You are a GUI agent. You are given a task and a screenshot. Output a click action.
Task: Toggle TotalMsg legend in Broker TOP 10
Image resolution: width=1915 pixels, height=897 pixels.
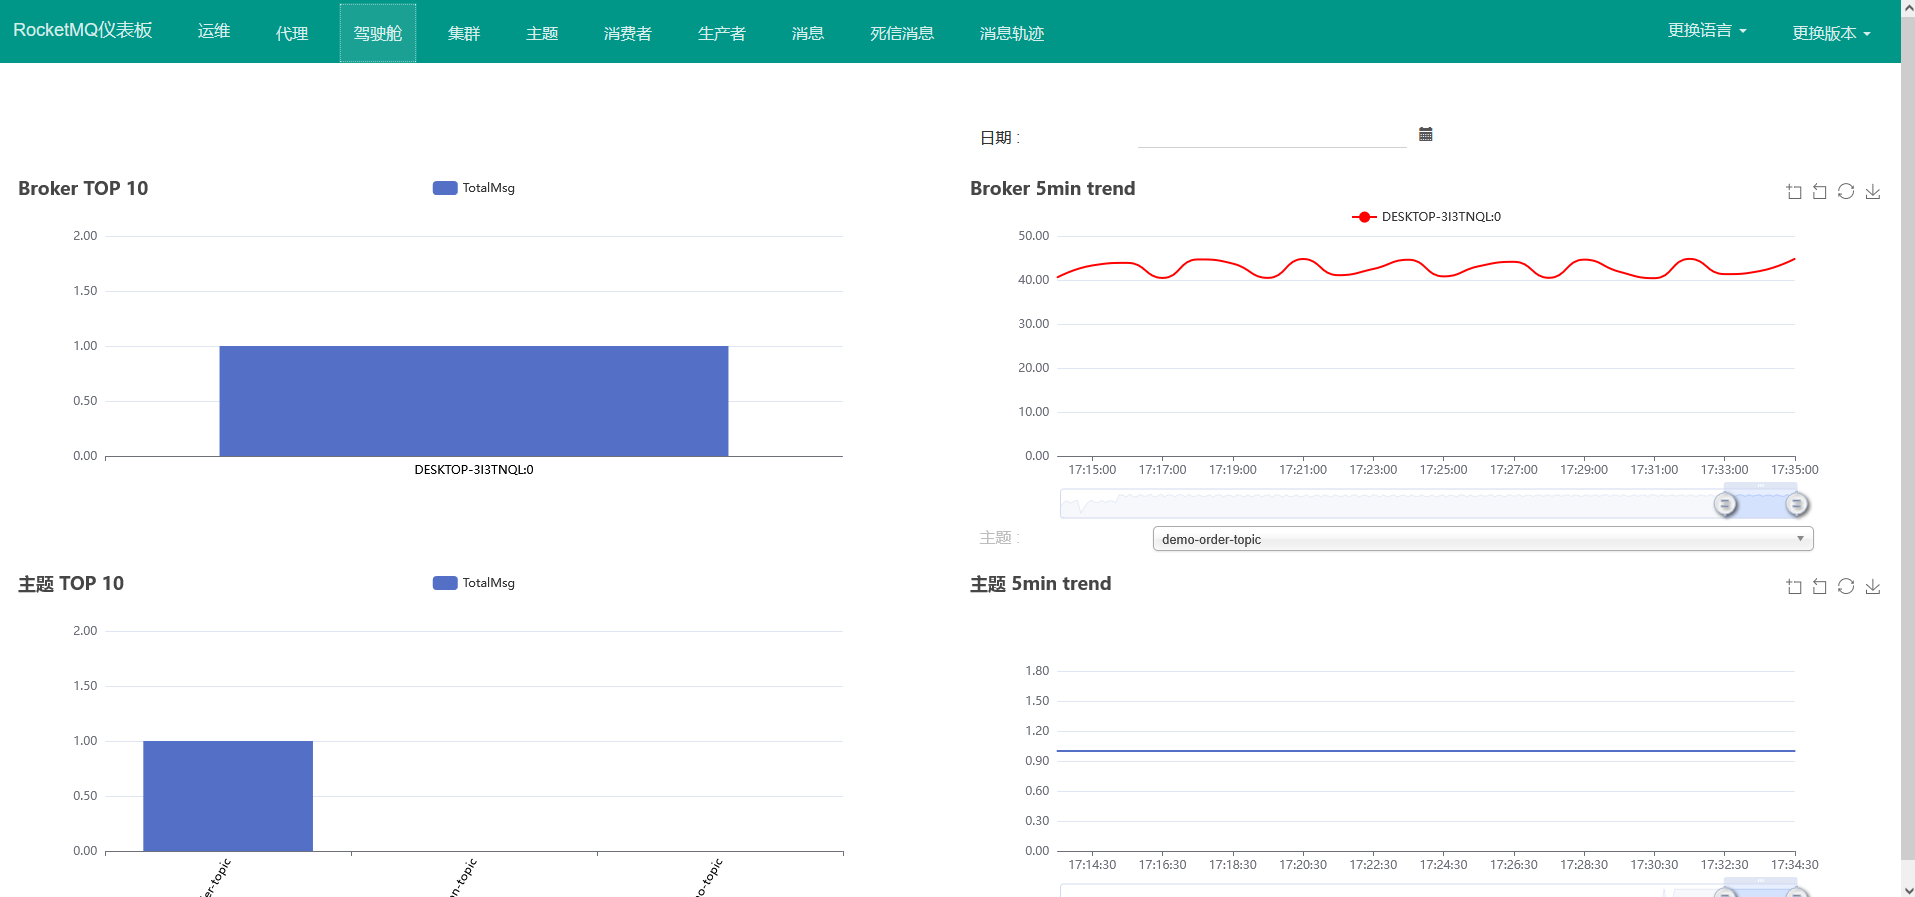(474, 188)
